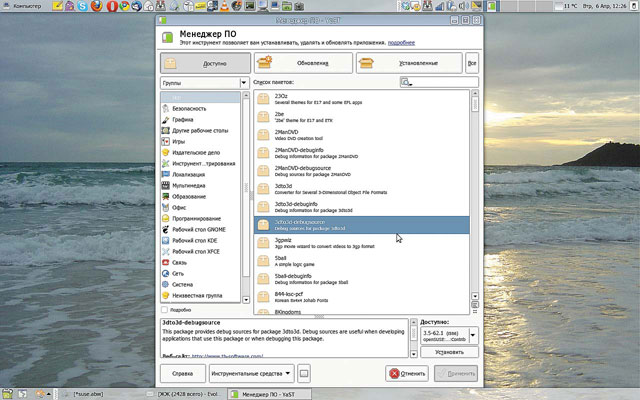Select the 2be package row
640x400 pixels.
point(362,117)
